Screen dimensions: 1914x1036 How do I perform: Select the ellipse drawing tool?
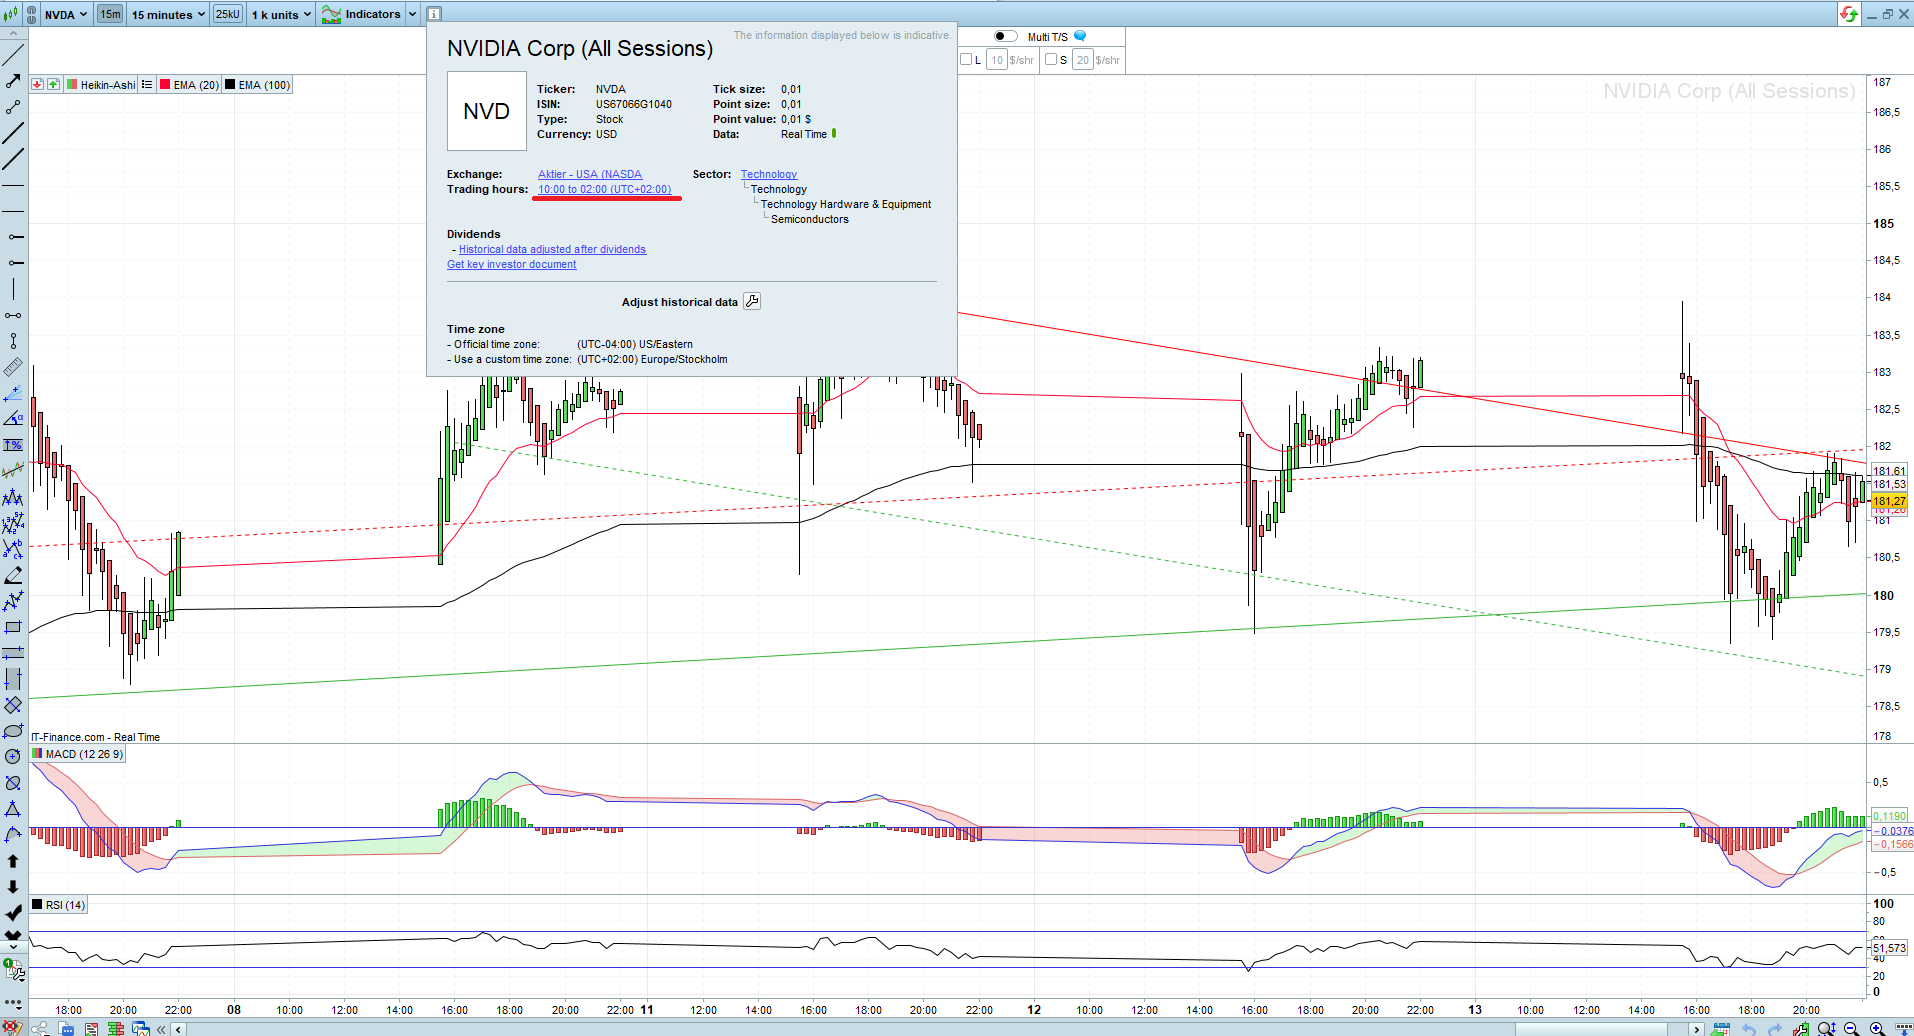coord(13,731)
